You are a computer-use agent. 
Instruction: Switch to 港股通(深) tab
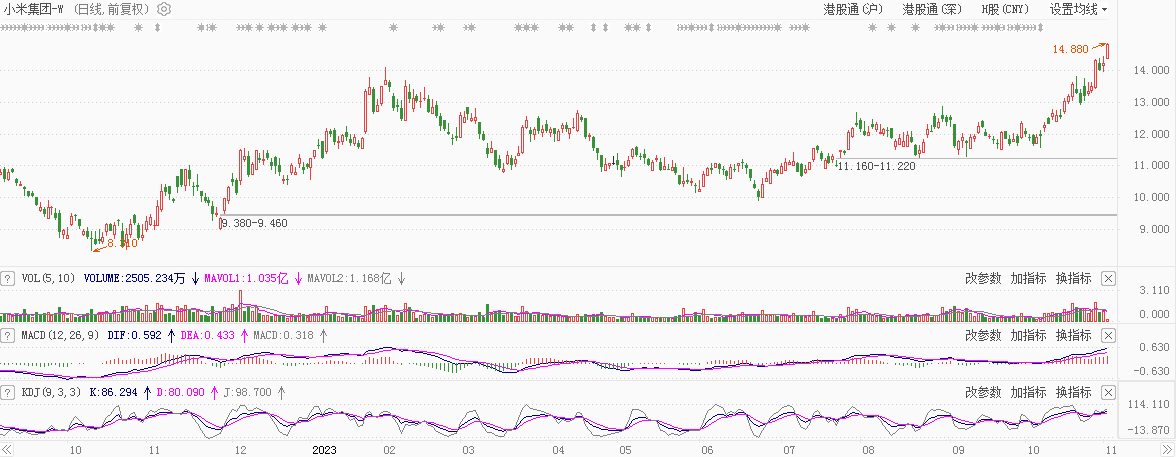click(932, 9)
